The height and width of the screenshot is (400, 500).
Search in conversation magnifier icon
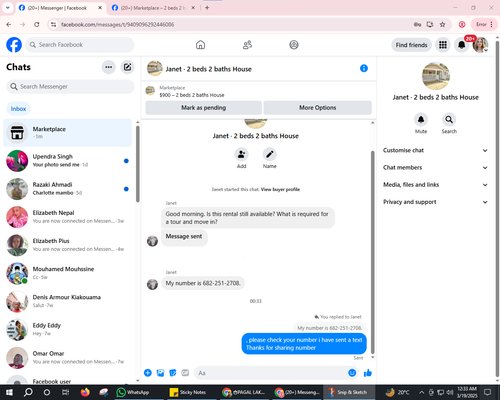point(449,119)
